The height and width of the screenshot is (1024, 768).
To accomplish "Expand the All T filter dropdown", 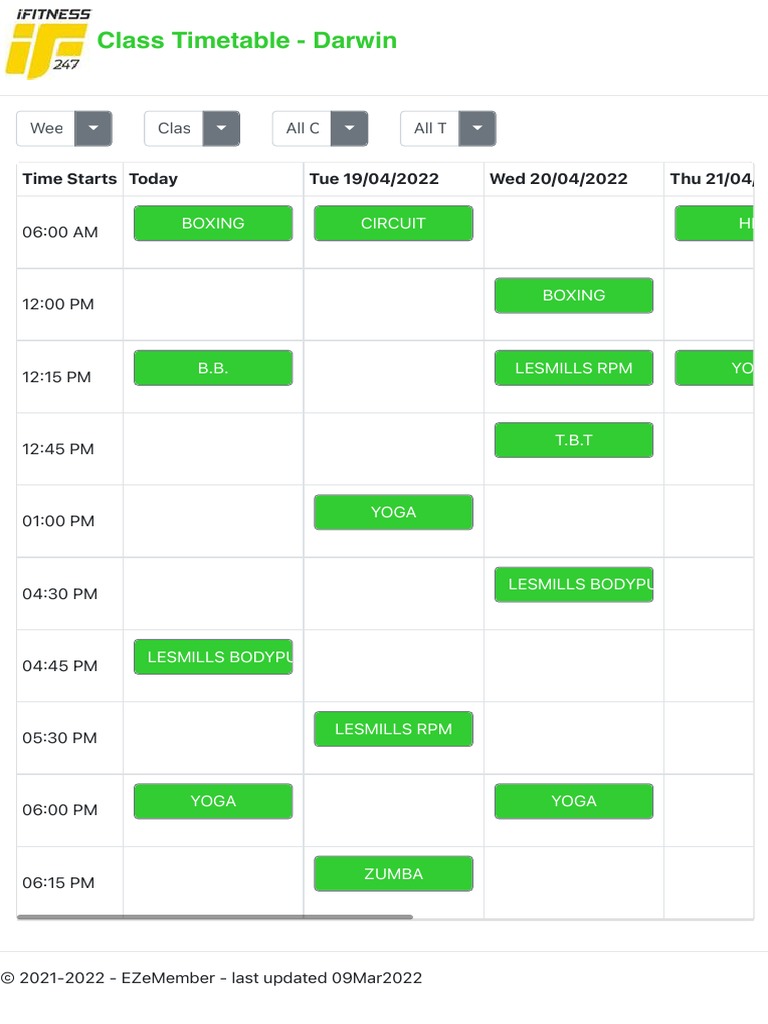I will [x=477, y=128].
